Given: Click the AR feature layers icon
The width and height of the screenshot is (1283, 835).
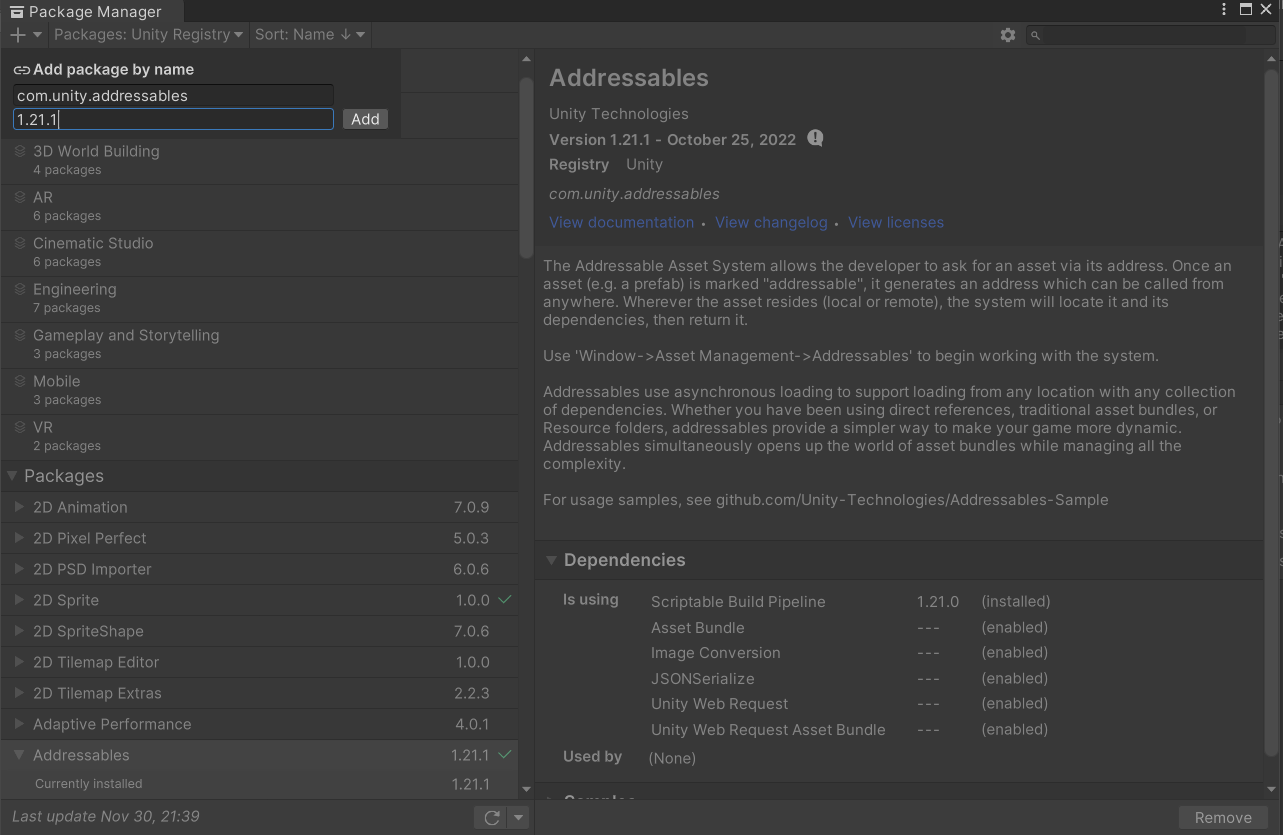Looking at the screenshot, I should pos(19,197).
